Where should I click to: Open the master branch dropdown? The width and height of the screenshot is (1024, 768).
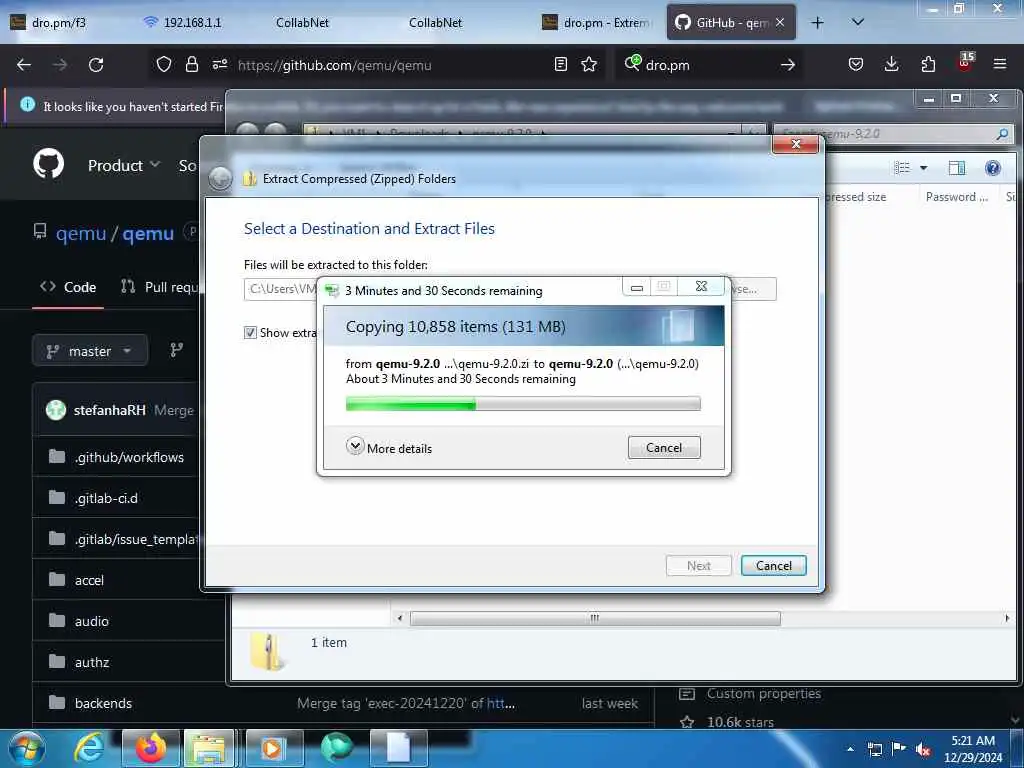(x=90, y=351)
